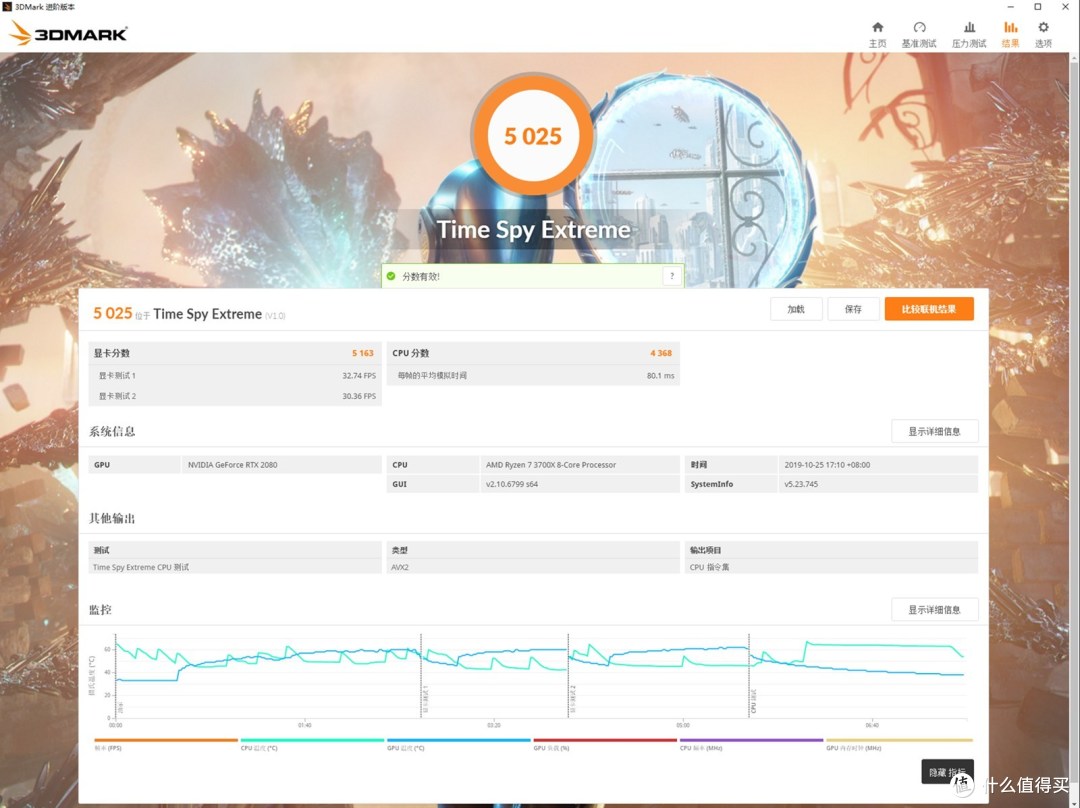1080x808 pixels.
Task: Toggle the GPU 温度 (°C) blue legend
Action: (459, 745)
